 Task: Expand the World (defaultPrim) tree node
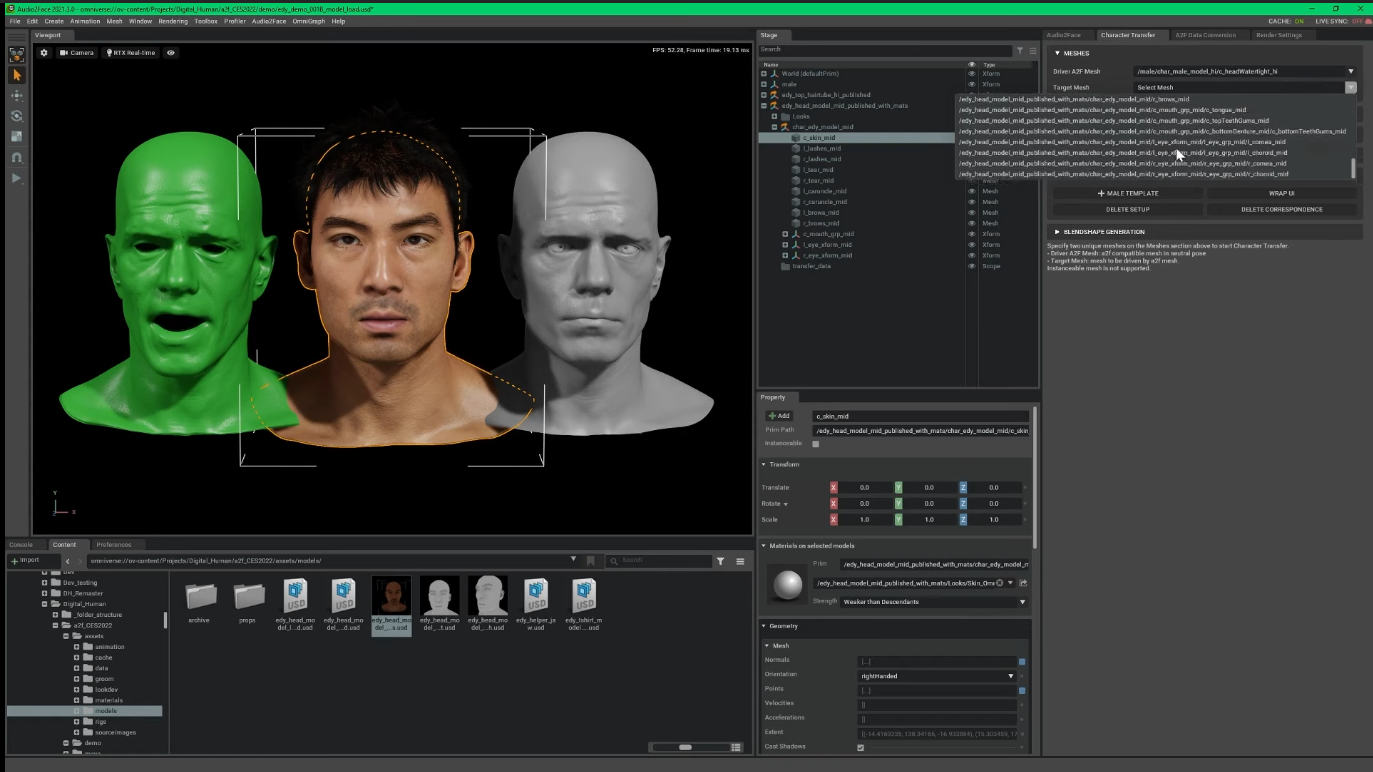click(x=764, y=74)
